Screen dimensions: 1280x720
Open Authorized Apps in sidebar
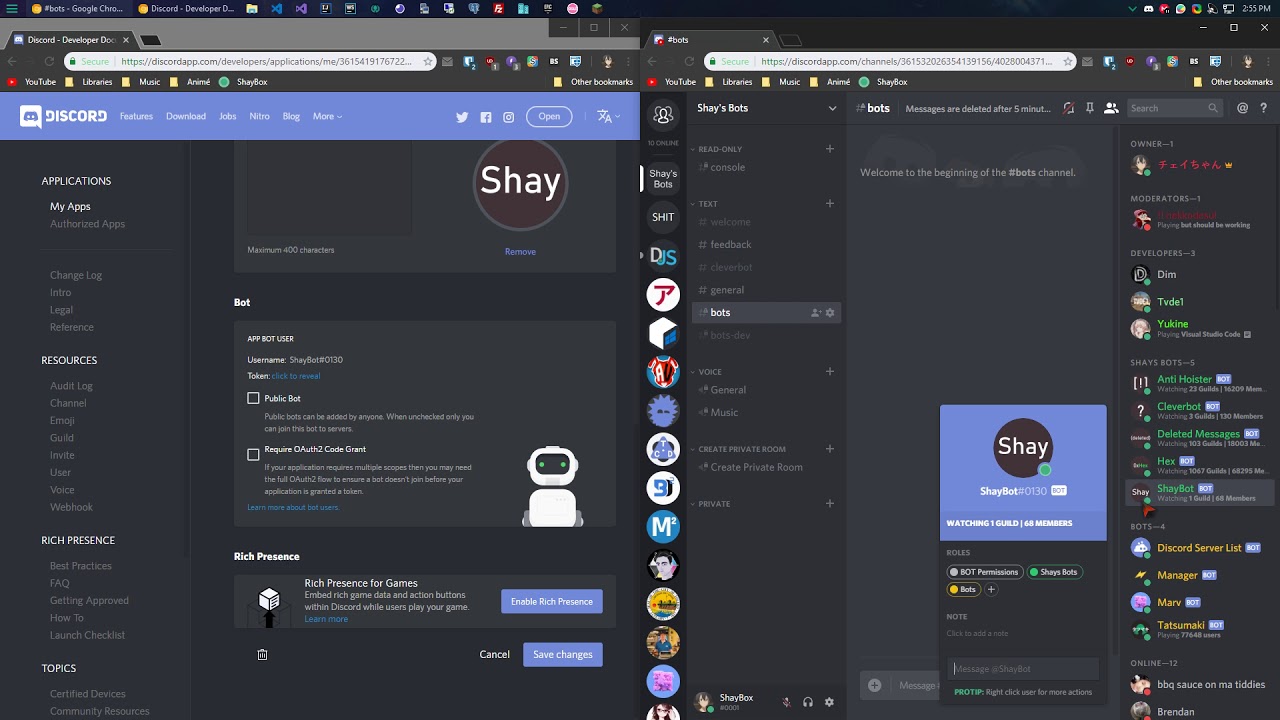(x=87, y=224)
